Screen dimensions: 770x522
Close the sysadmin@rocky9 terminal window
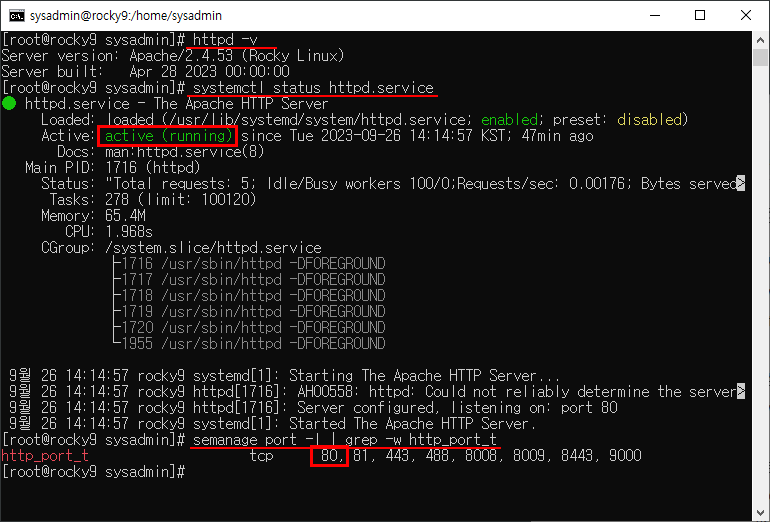[745, 15]
